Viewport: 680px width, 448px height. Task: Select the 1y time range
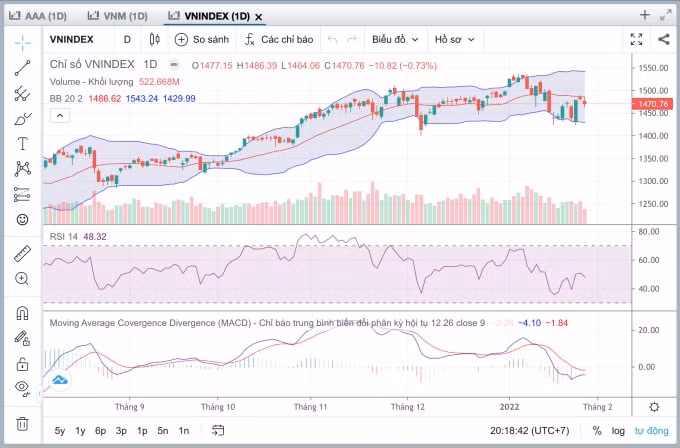pyautogui.click(x=80, y=431)
